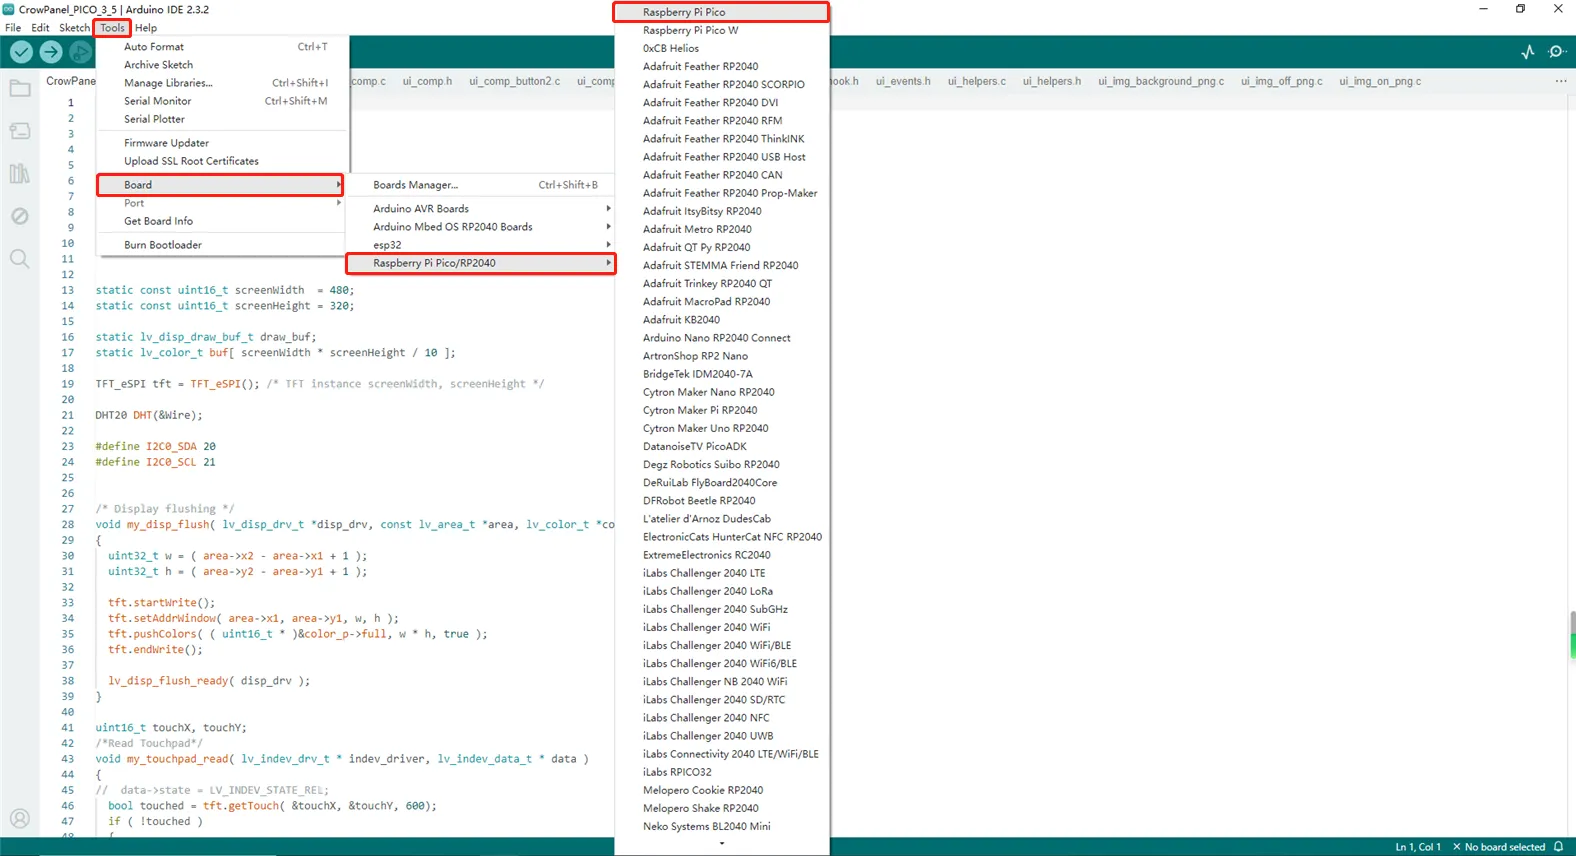
Task: Open the Search sidebar icon
Action: pyautogui.click(x=20, y=259)
